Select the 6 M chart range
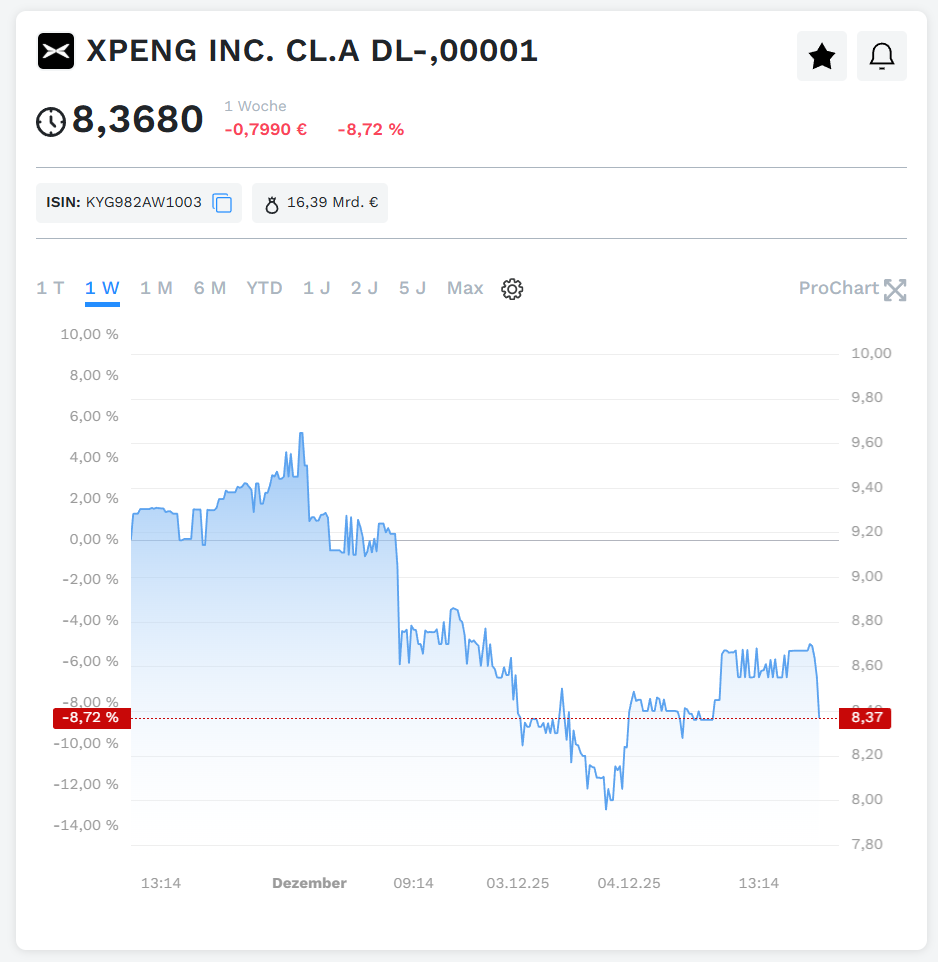Image resolution: width=938 pixels, height=962 pixels. (x=210, y=288)
